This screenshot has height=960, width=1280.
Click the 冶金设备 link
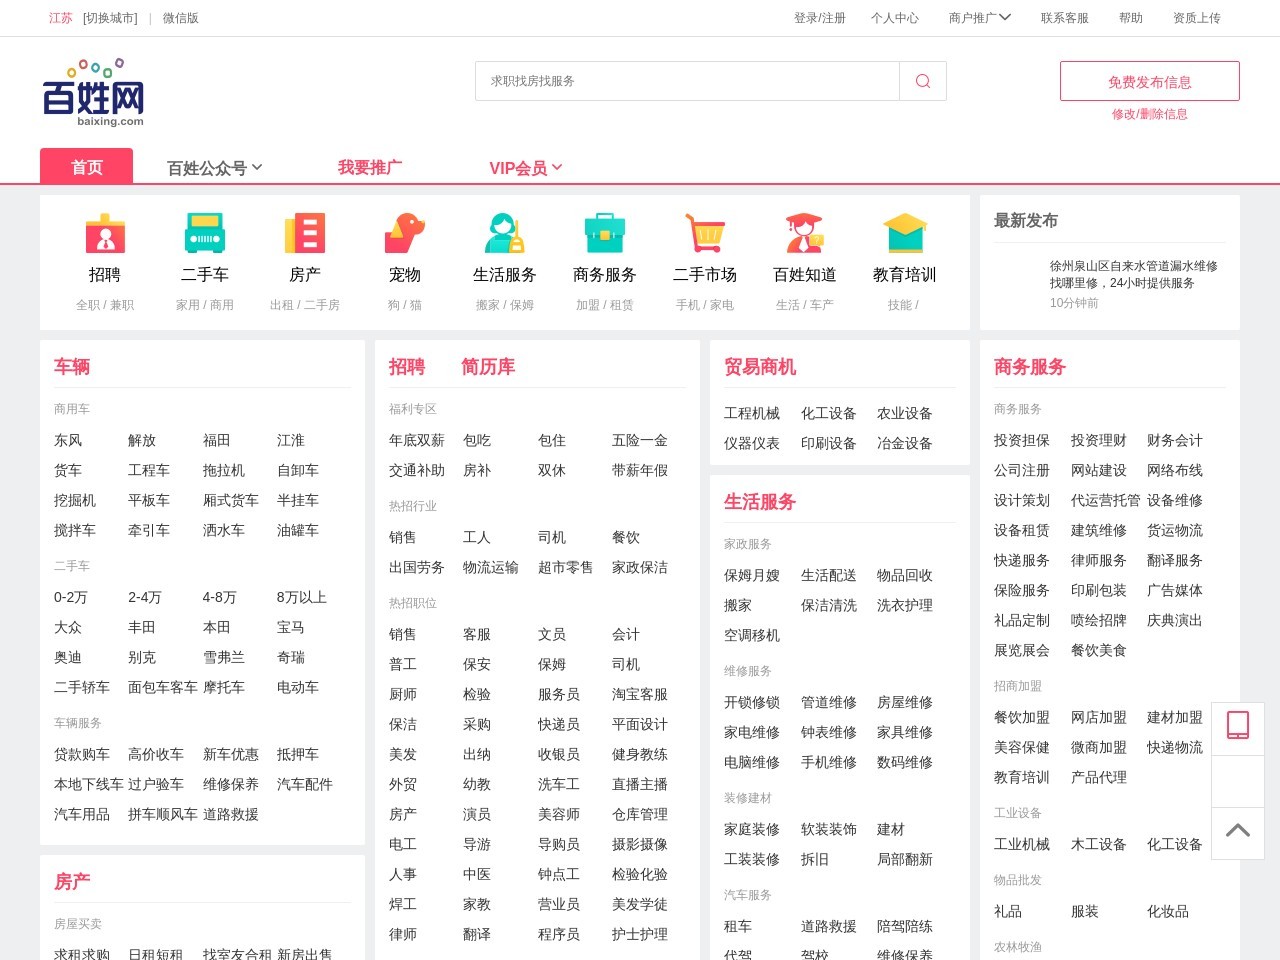point(905,443)
